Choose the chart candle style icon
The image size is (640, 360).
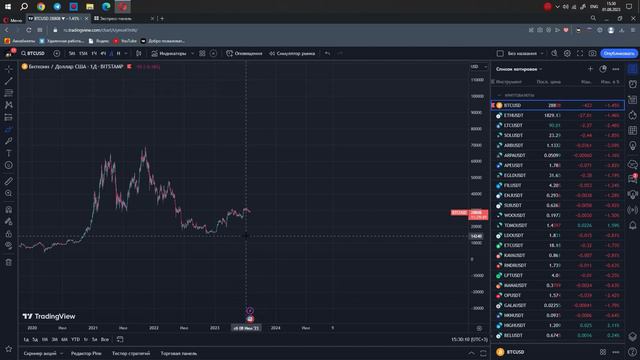pos(139,53)
